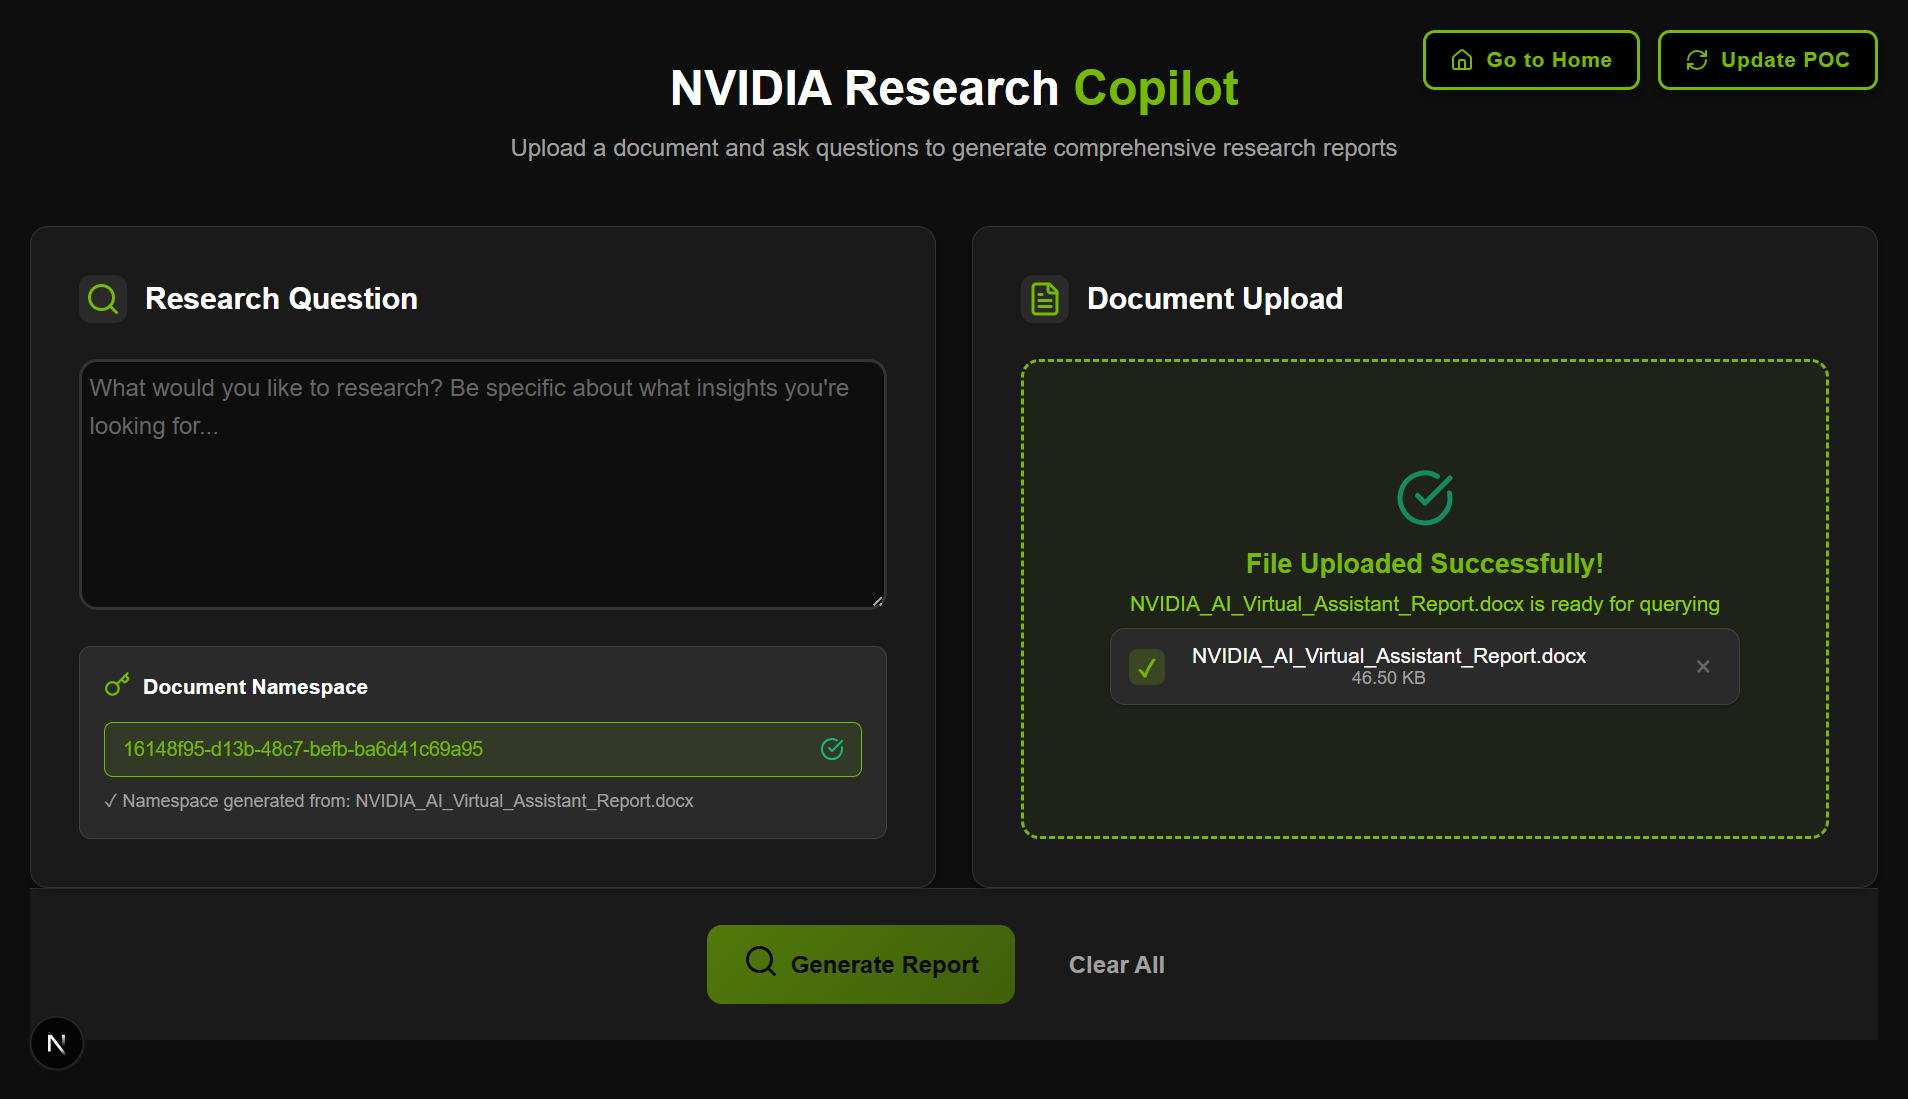Click the Go to Home button
This screenshot has height=1099, width=1908.
[x=1530, y=60]
